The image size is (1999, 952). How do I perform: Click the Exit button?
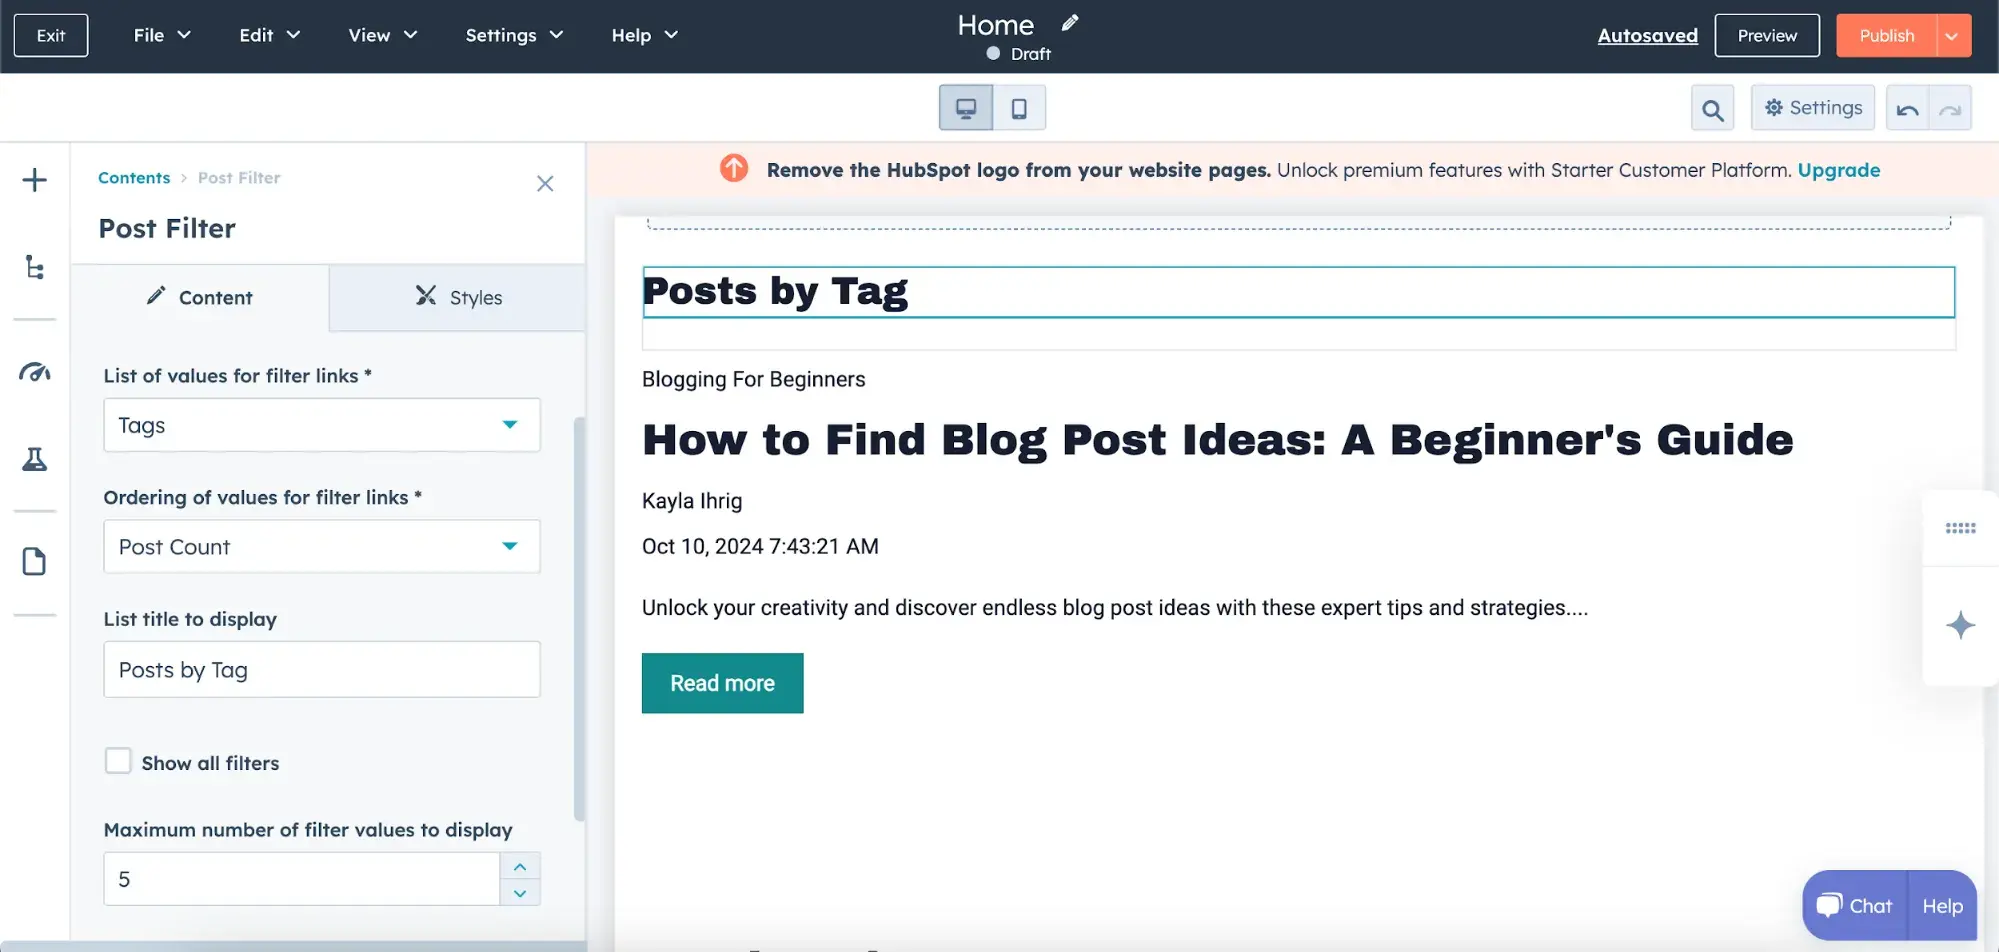coord(51,36)
